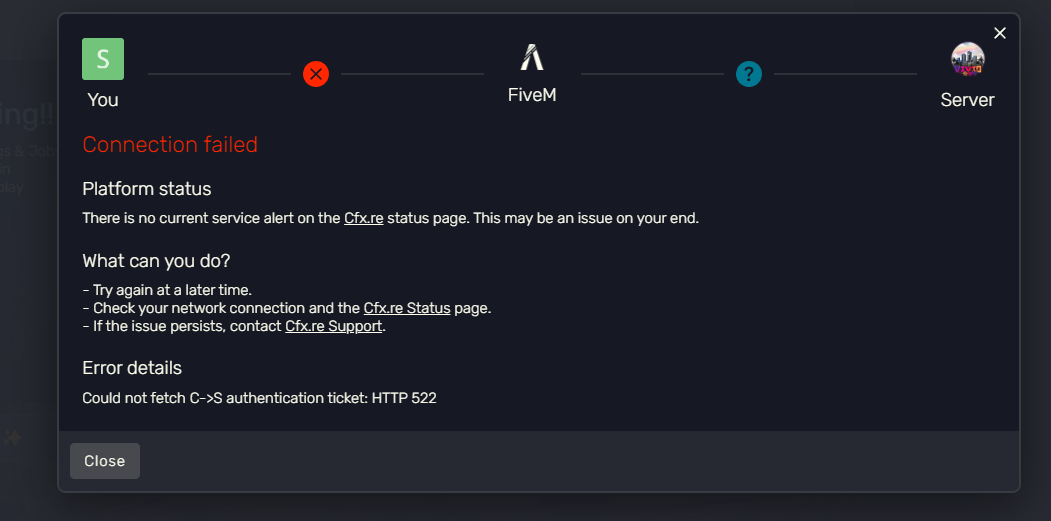Click the "FiveM" label under the logo
The image size is (1051, 521).
pos(532,97)
